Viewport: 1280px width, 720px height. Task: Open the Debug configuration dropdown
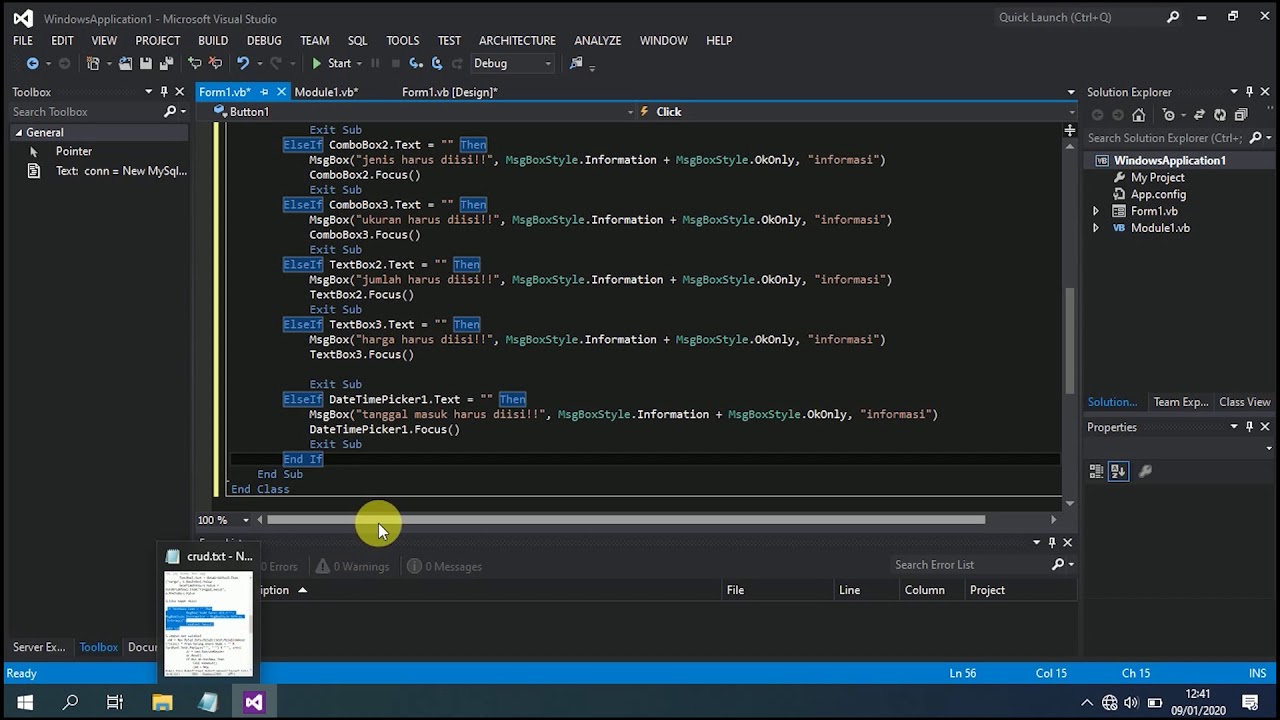tap(512, 63)
